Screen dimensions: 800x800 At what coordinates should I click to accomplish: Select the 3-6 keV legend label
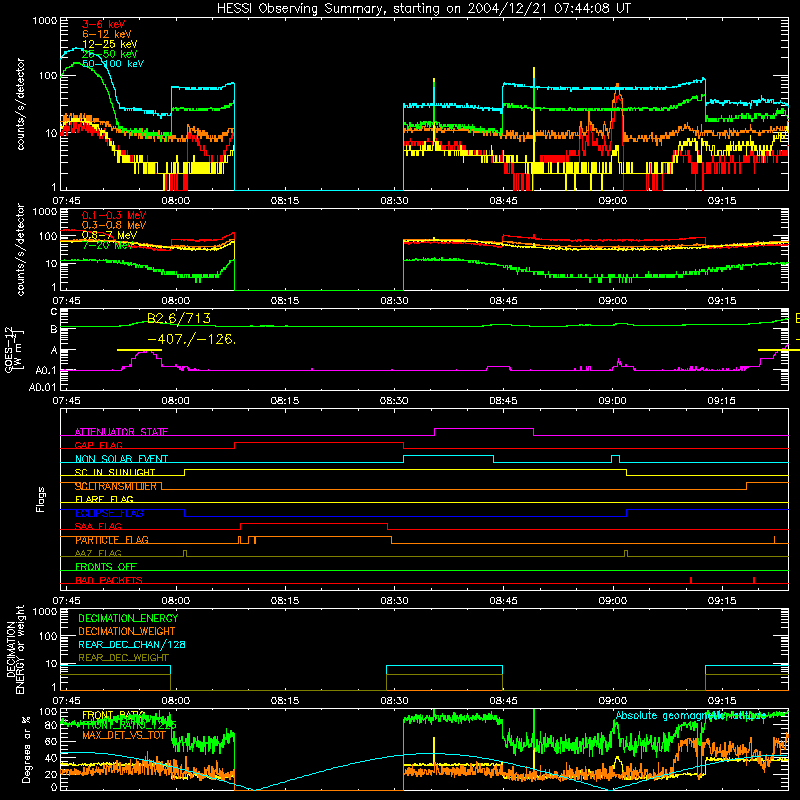103,24
